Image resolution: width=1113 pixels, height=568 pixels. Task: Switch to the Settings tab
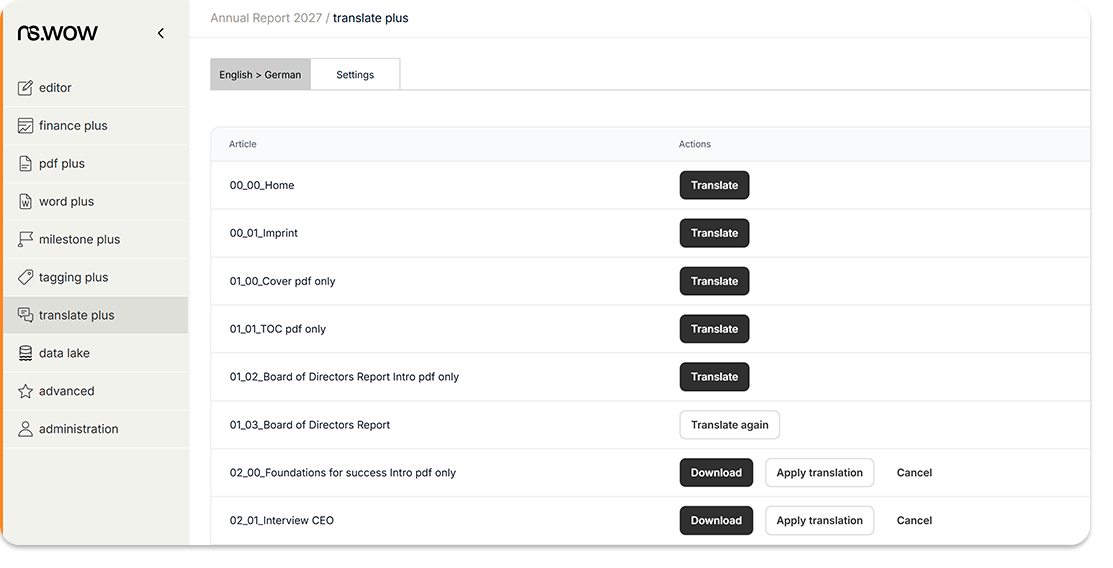point(355,75)
